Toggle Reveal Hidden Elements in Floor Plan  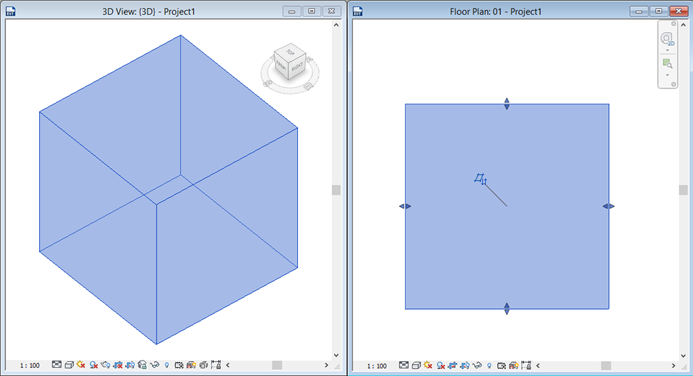pos(489,365)
